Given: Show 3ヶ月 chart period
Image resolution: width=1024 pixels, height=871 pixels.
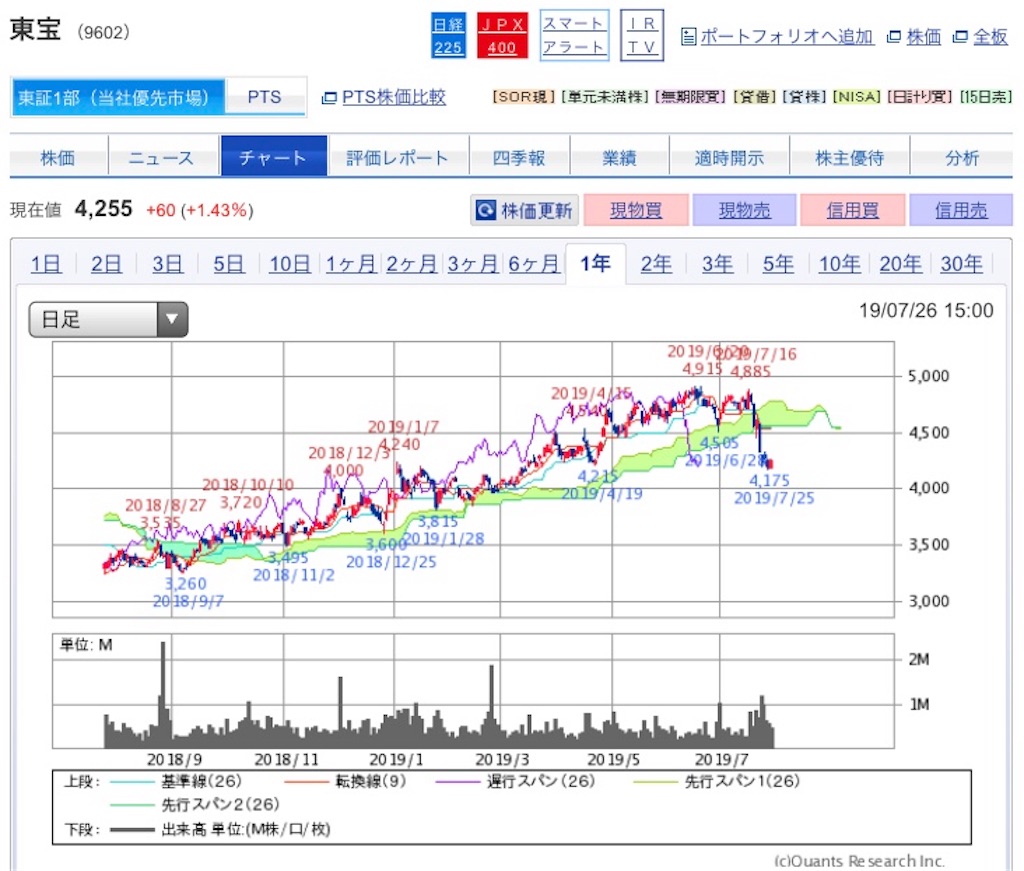Looking at the screenshot, I should [x=473, y=264].
